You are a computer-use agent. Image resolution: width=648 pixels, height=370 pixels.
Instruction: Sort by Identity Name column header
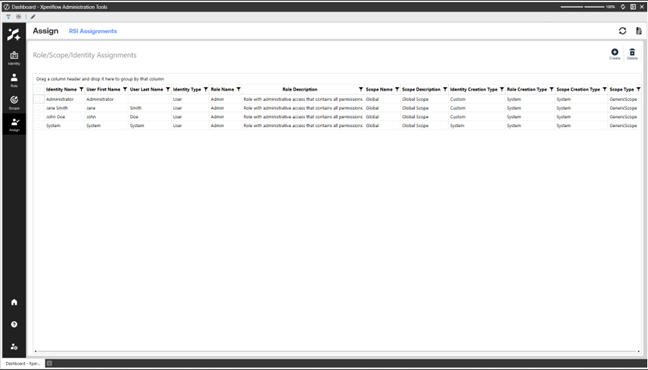[61, 89]
